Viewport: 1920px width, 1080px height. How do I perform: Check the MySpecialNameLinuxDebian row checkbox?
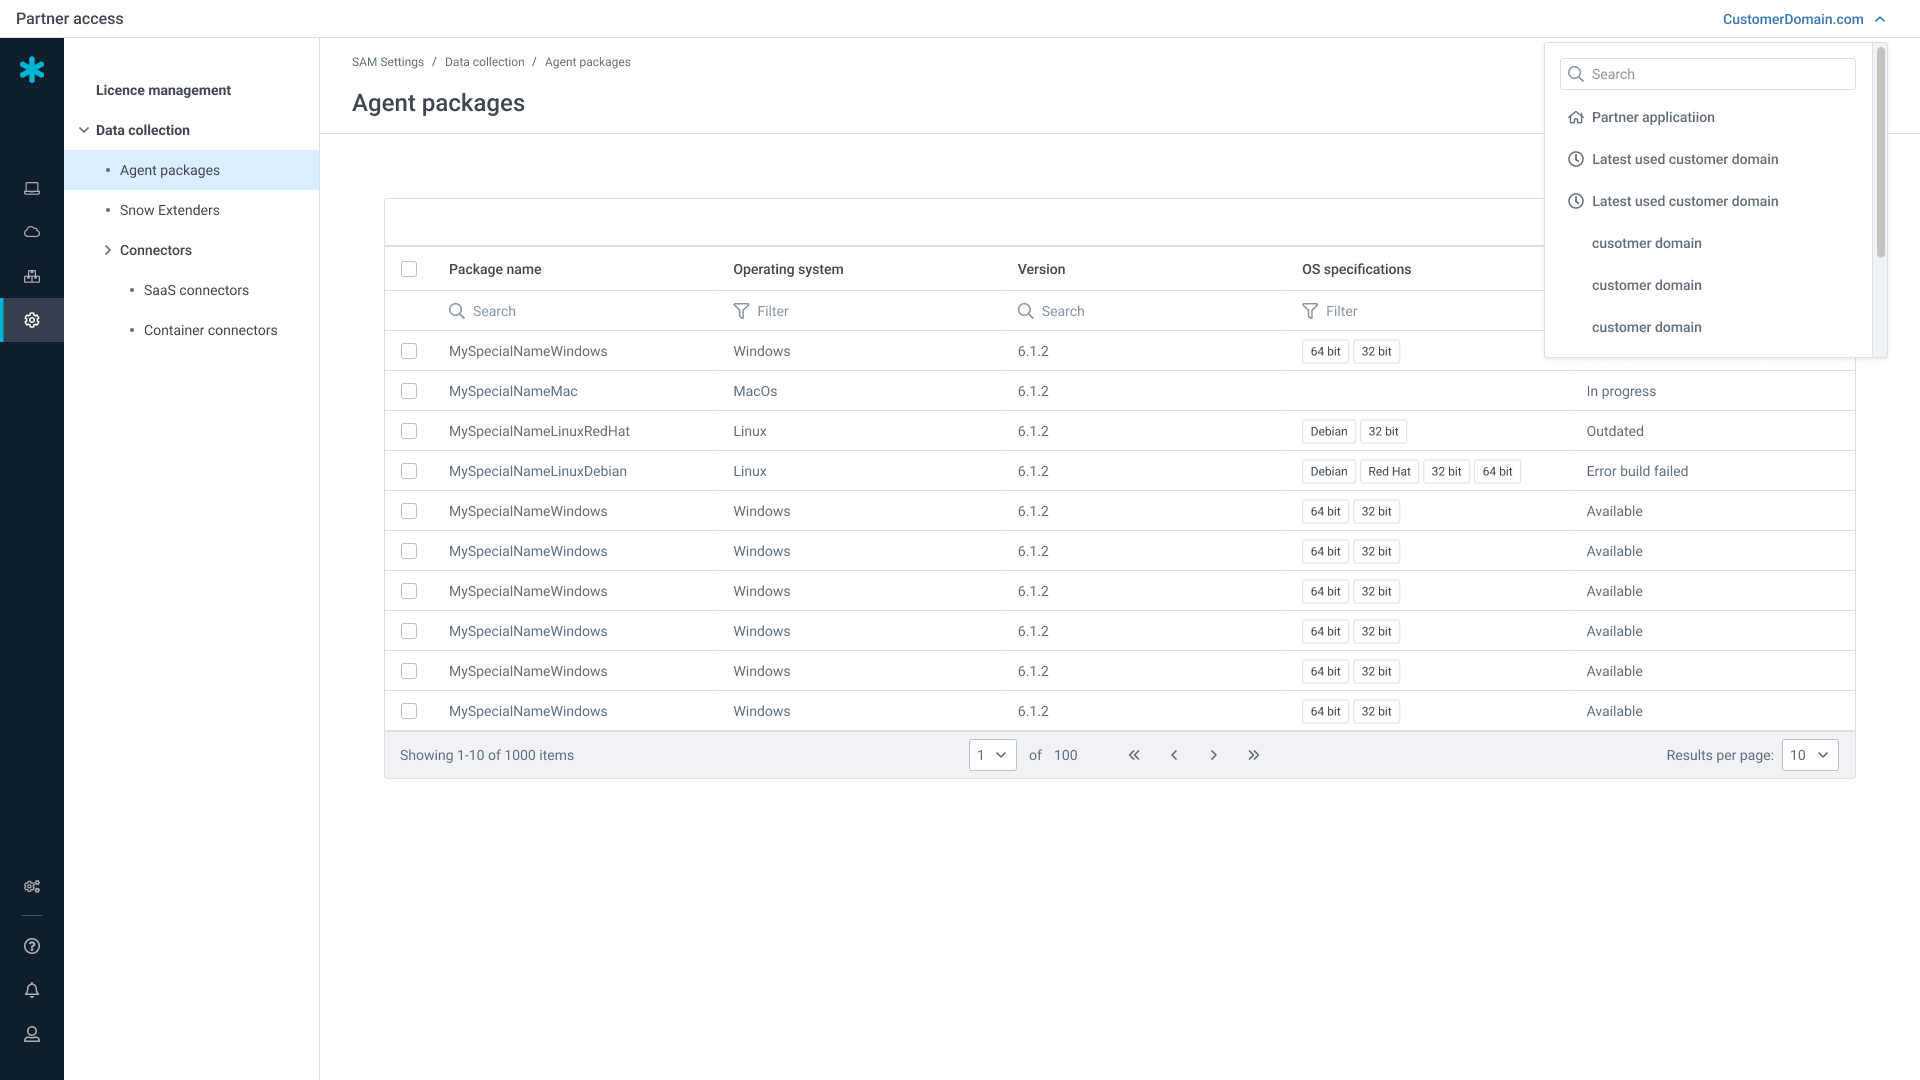coord(409,471)
